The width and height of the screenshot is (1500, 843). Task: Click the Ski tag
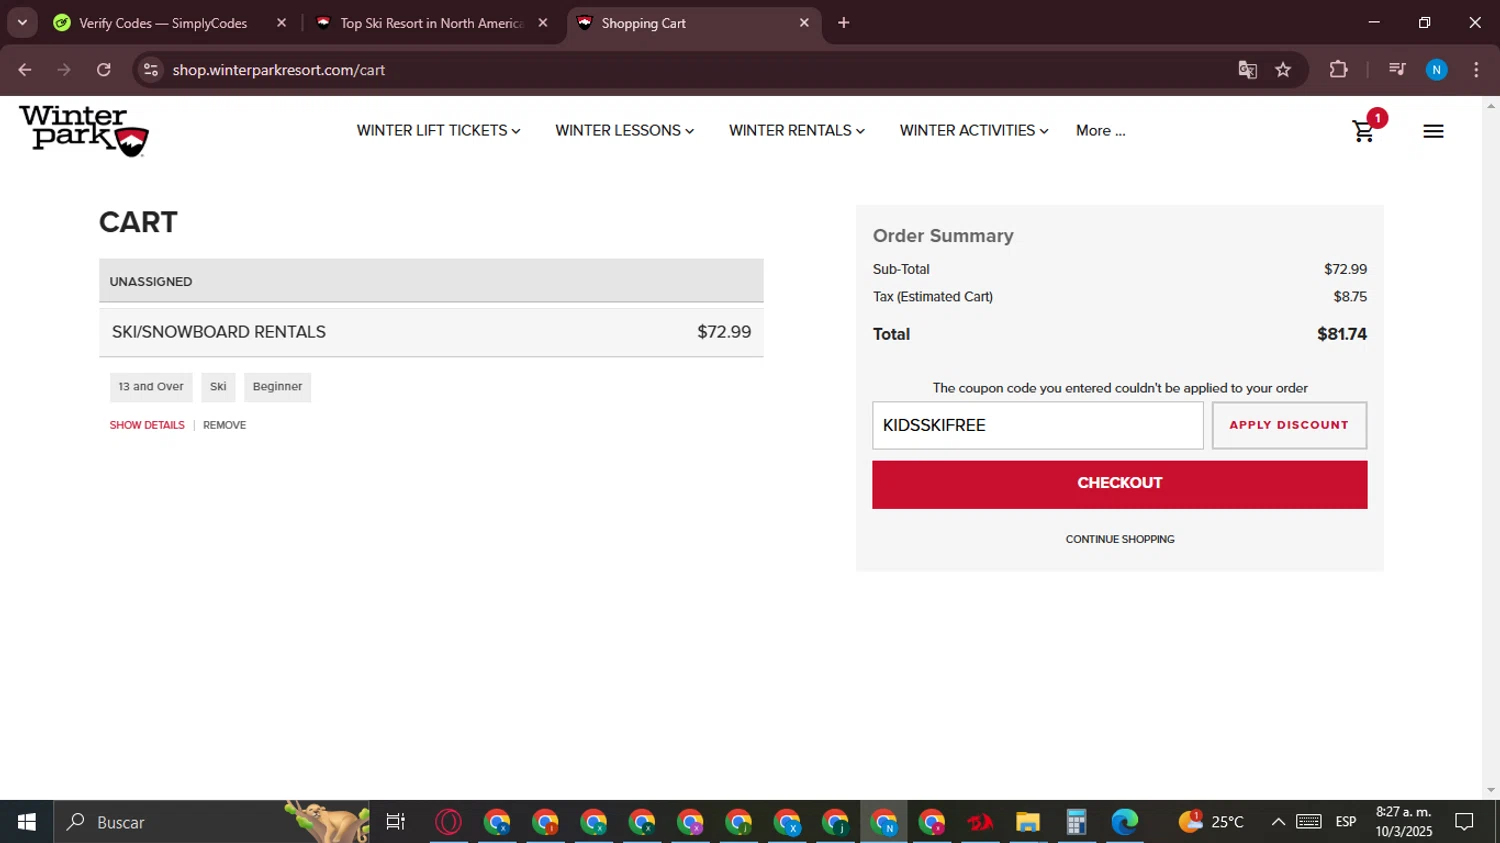click(218, 387)
